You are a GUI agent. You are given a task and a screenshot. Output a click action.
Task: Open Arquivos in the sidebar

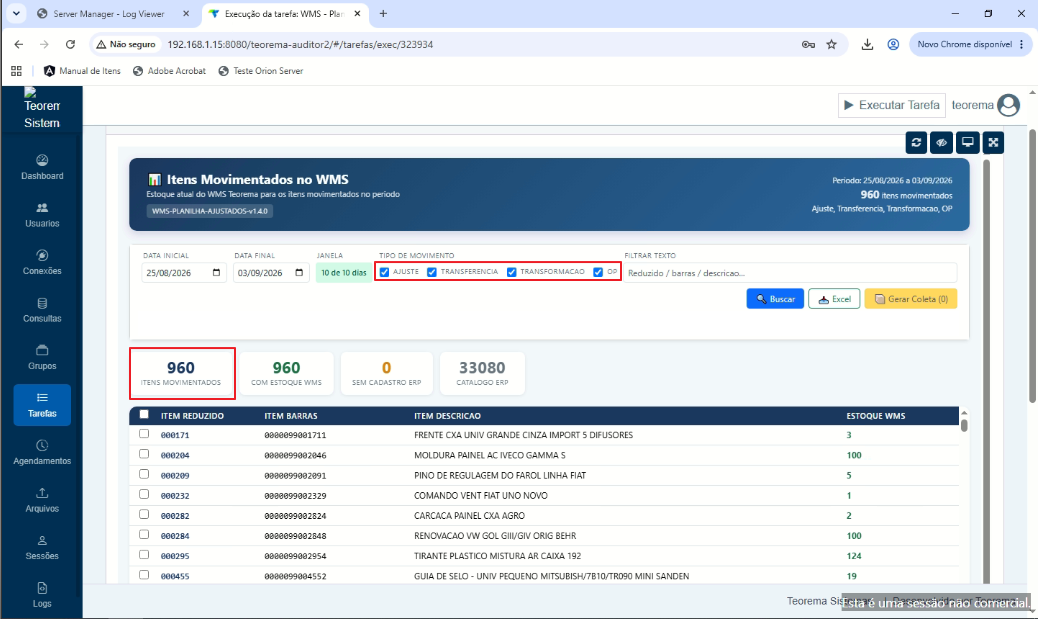(42, 500)
